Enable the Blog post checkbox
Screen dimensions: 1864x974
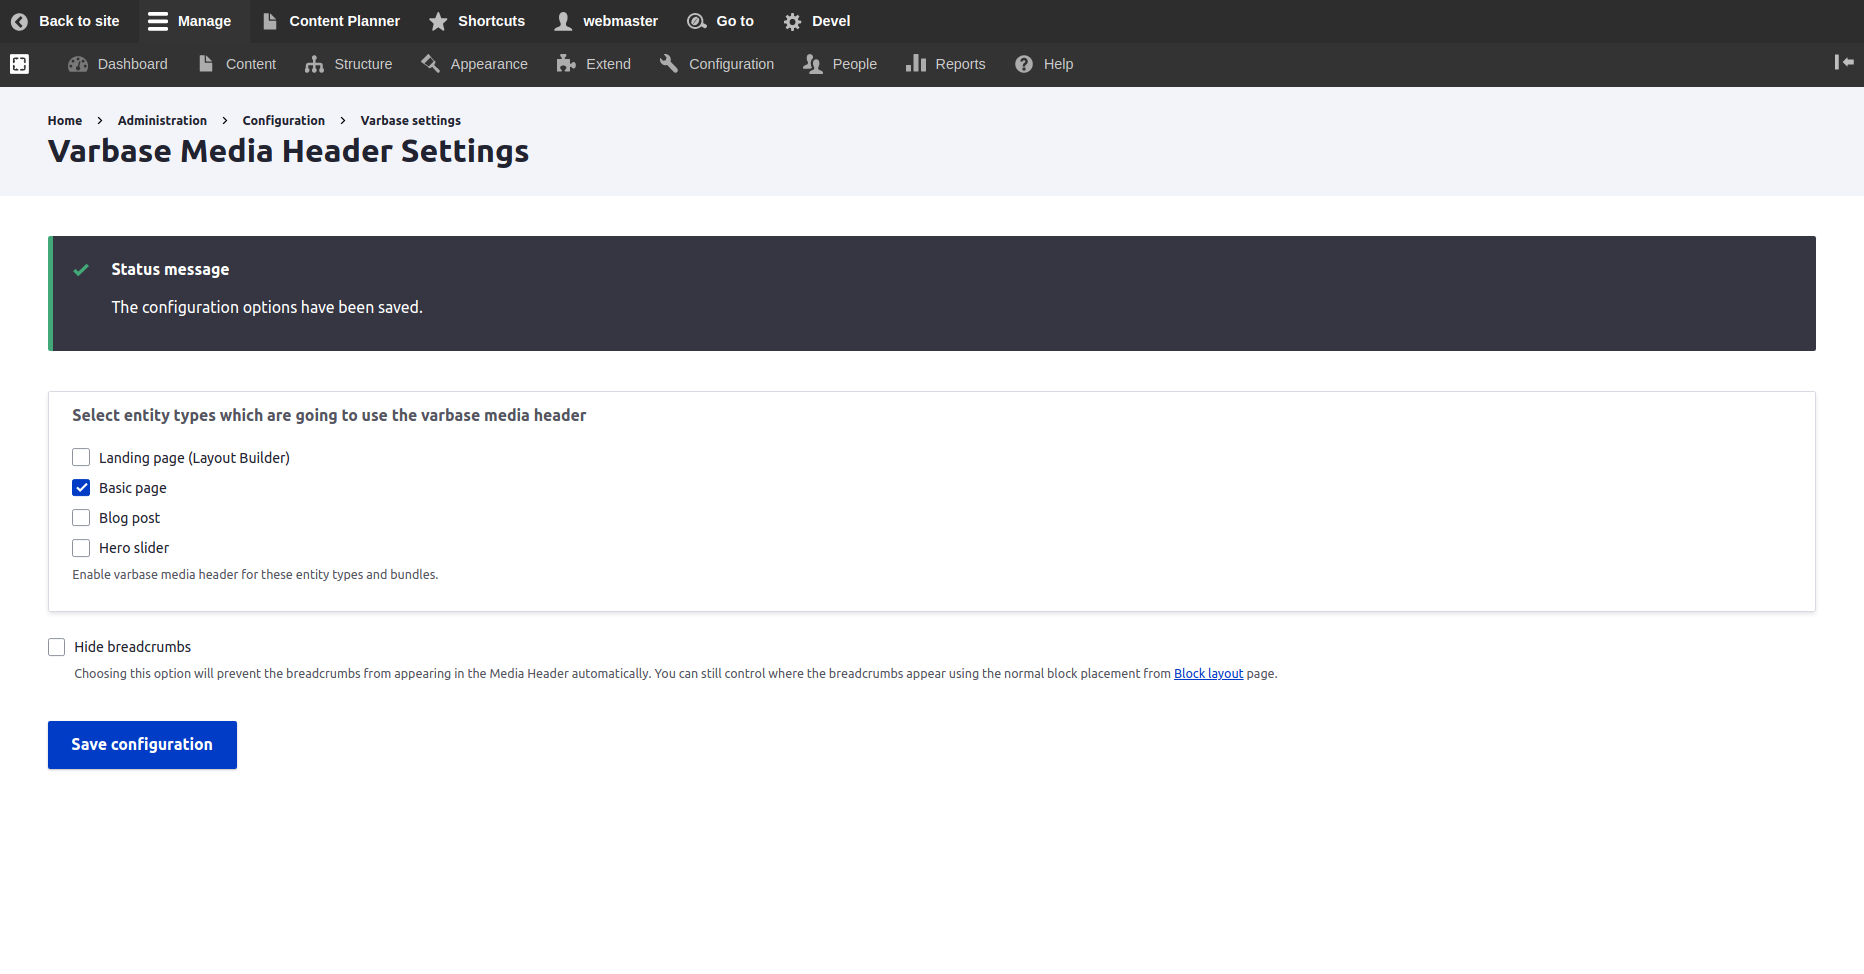81,517
